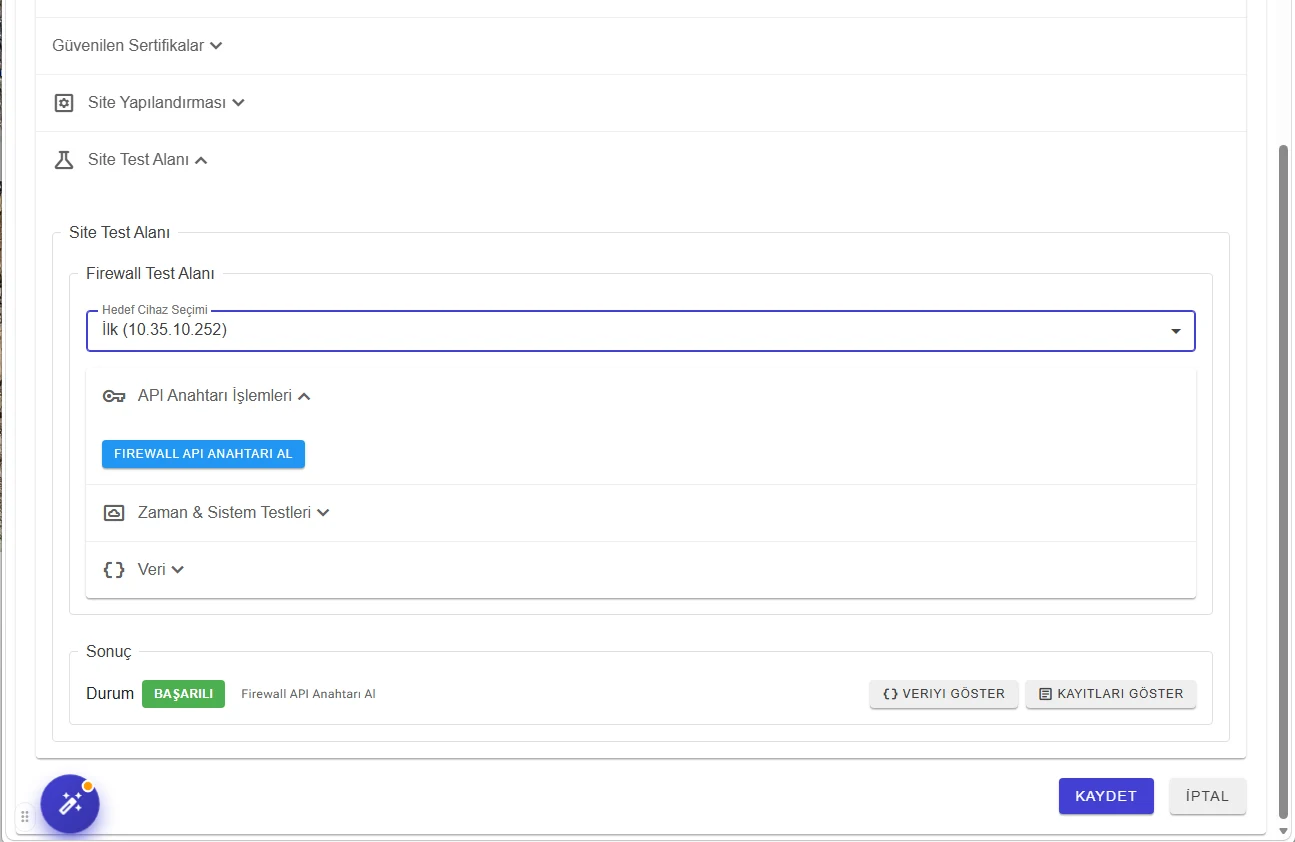The height and width of the screenshot is (842, 1295).
Task: Click the KAYITLARI GÖSTER button
Action: (x=1111, y=694)
